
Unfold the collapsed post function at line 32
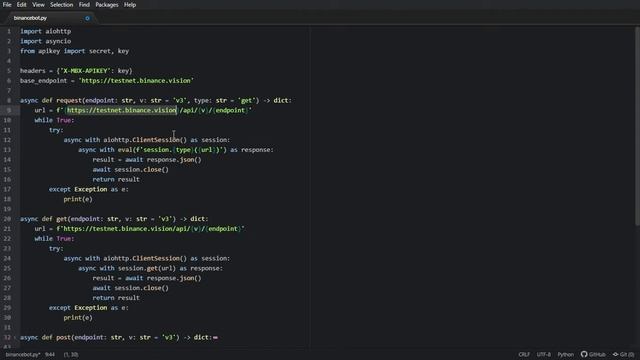15,338
